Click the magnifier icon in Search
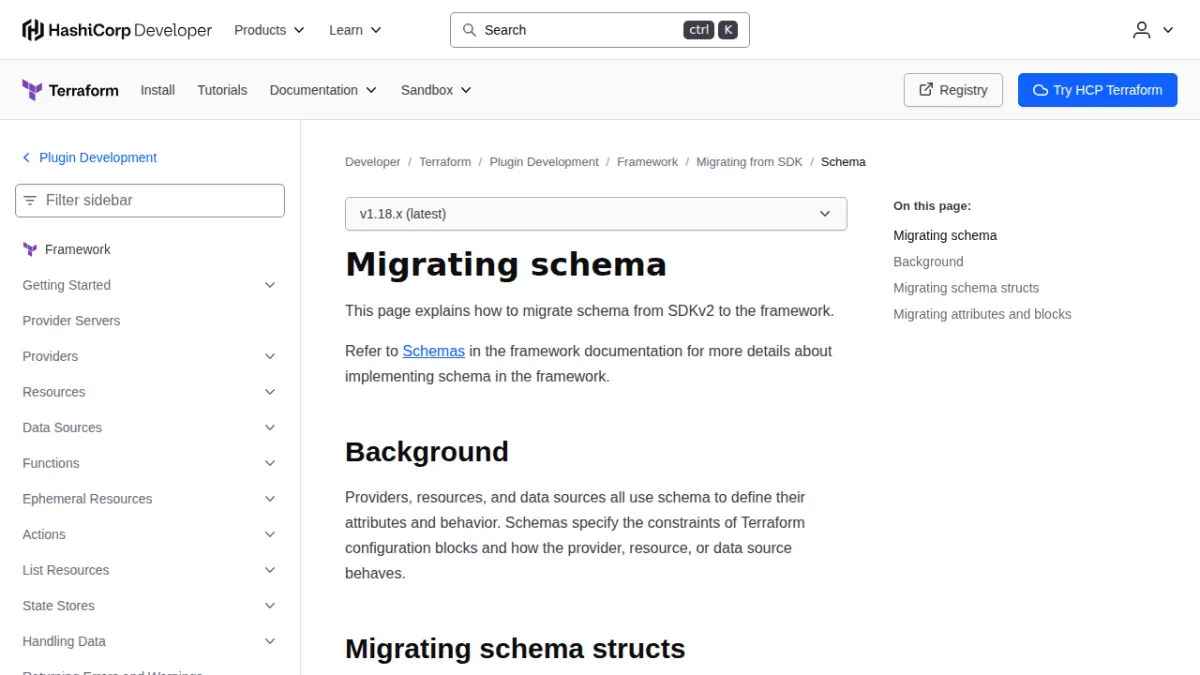1200x675 pixels. click(x=469, y=30)
